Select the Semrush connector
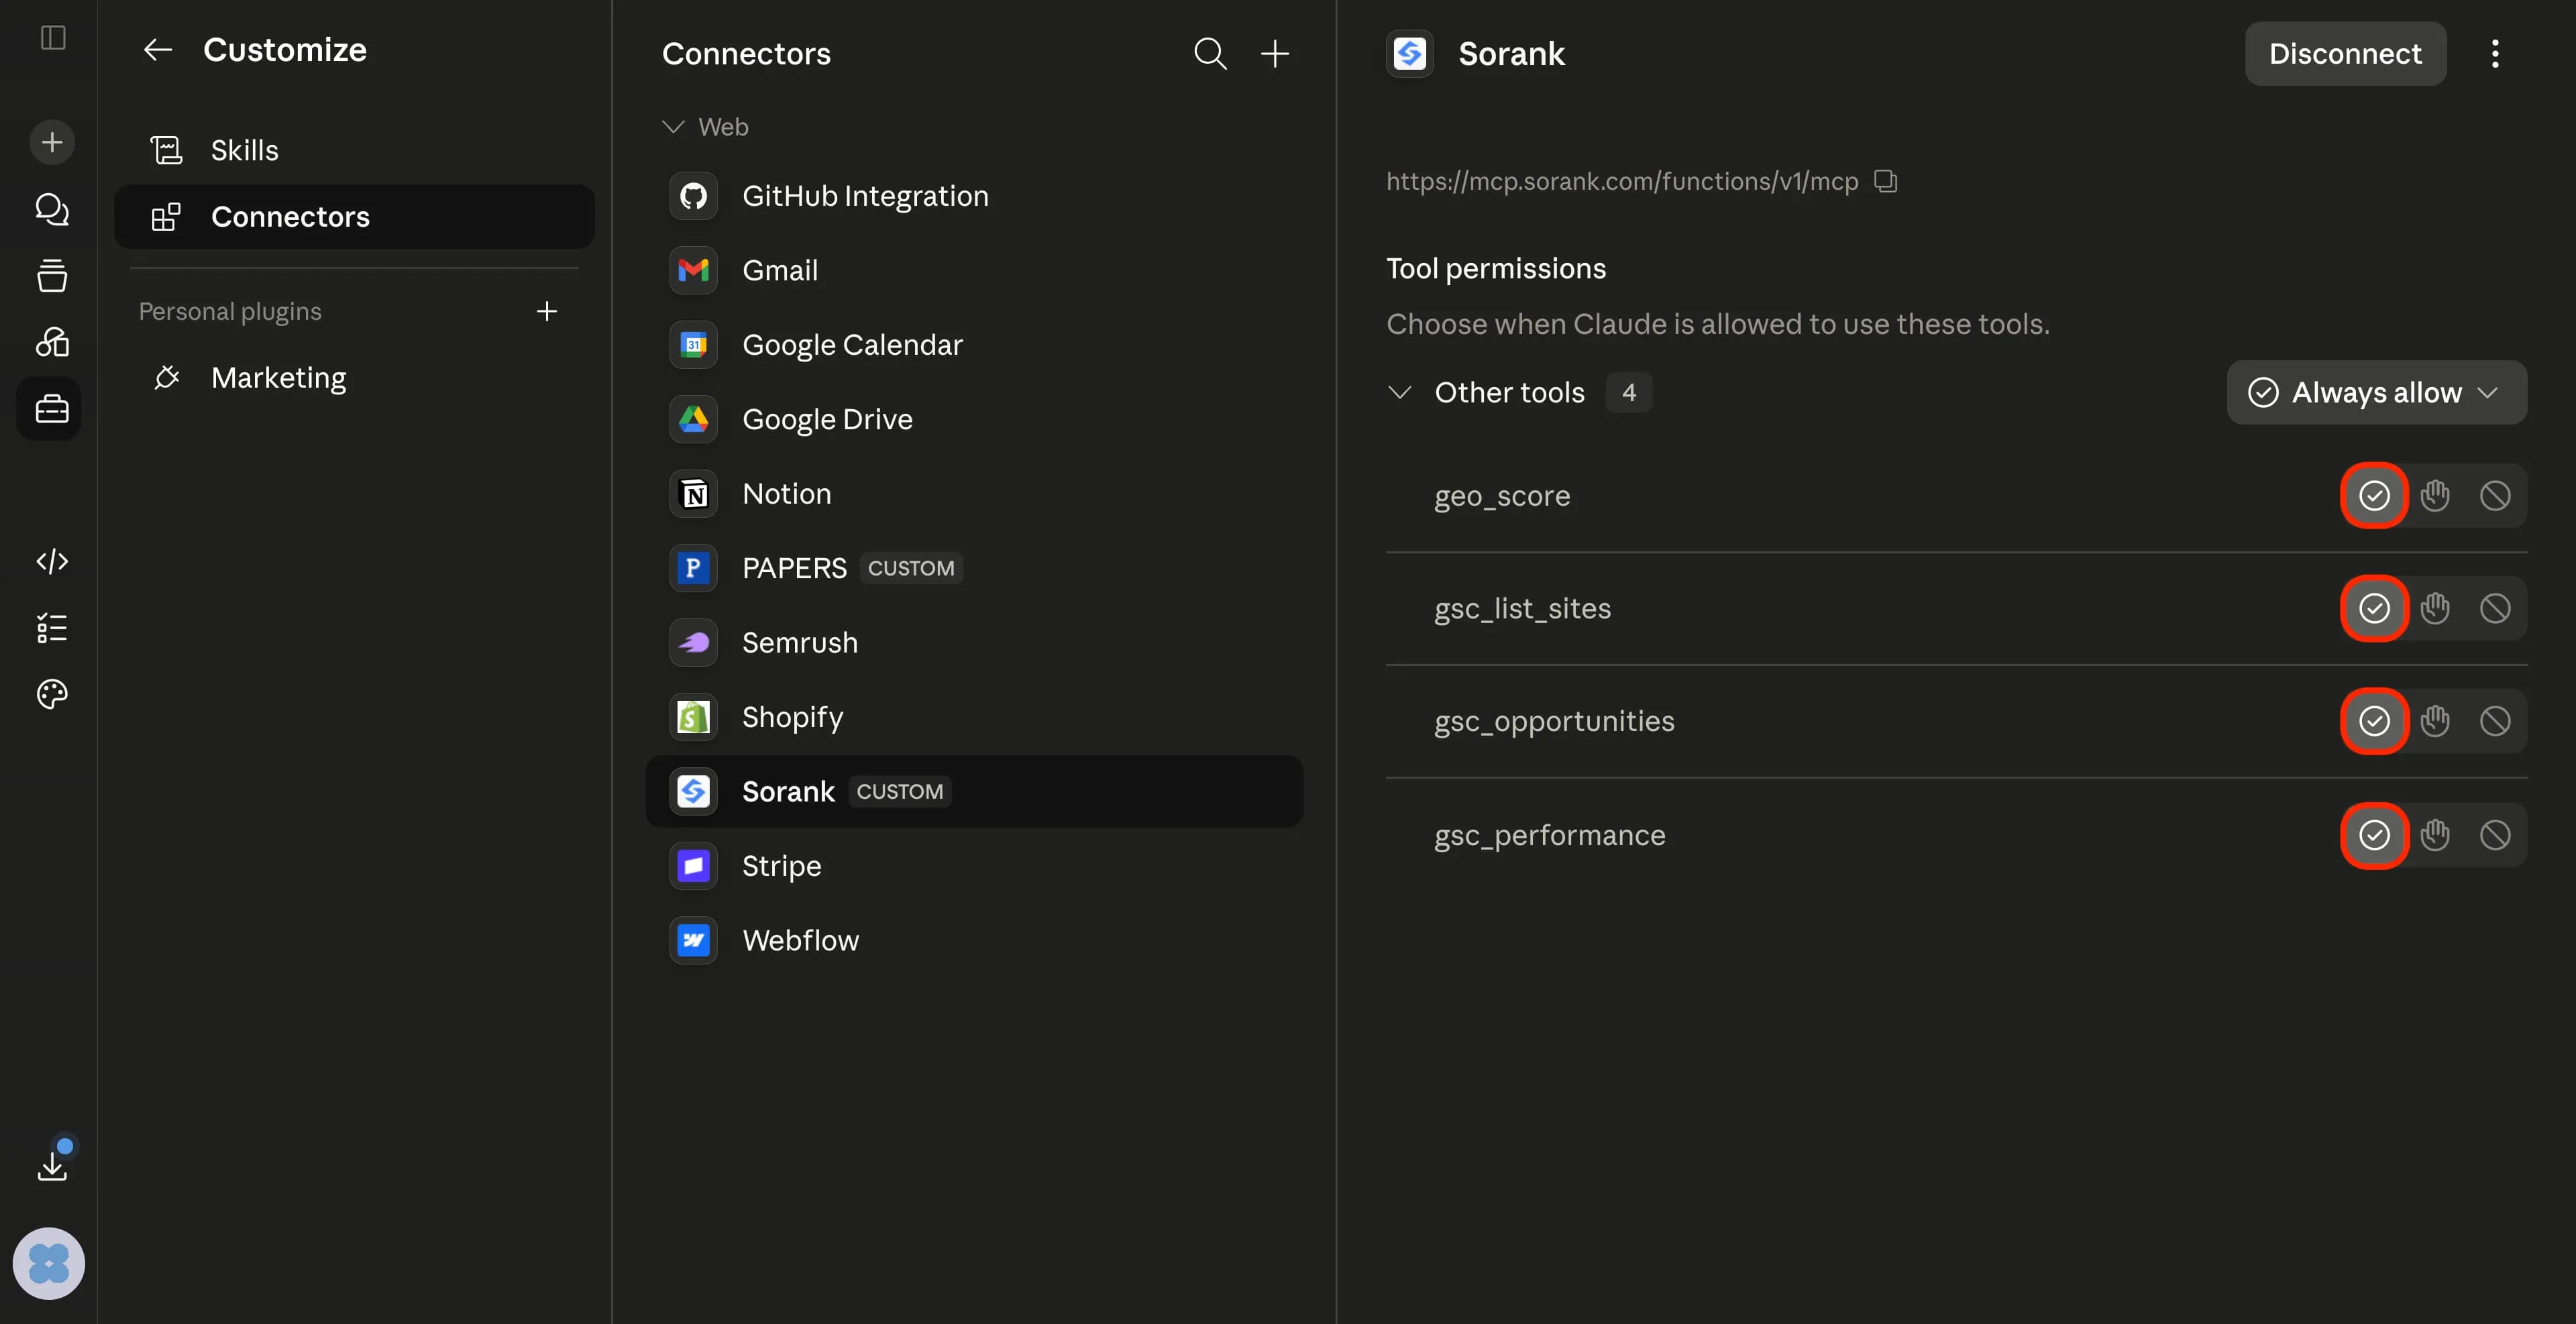Screen dimensions: 2576x1324 pos(974,643)
